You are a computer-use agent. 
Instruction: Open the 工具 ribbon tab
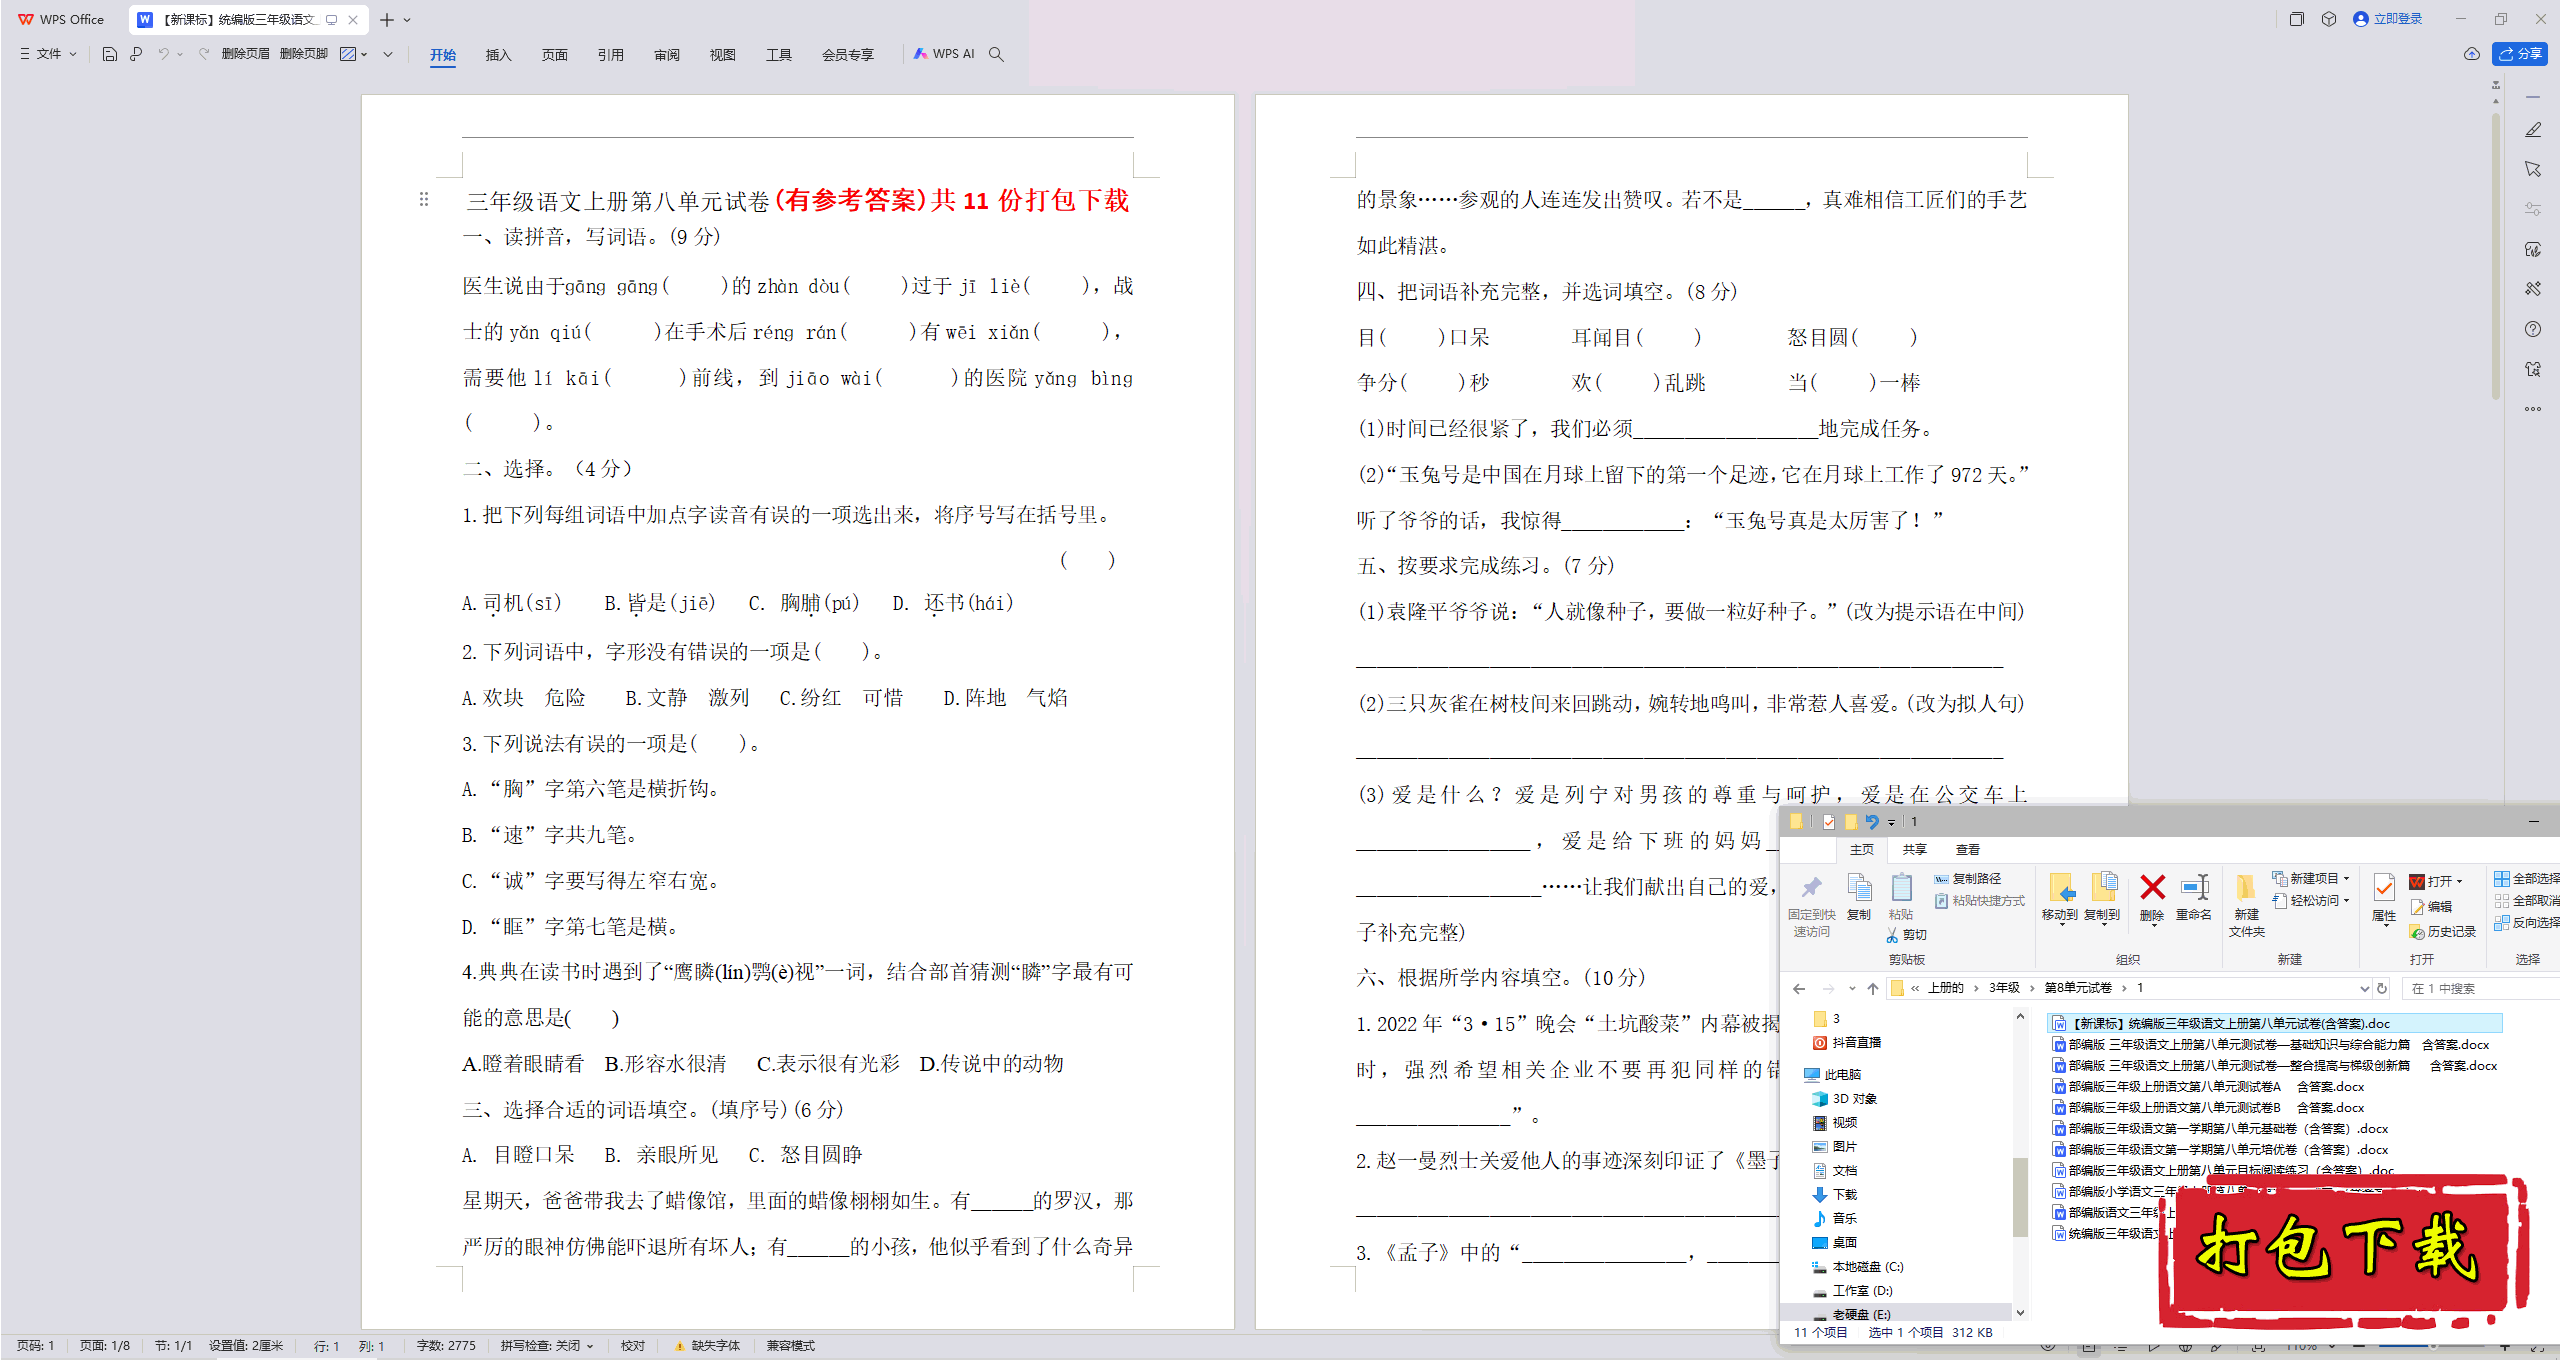pyautogui.click(x=778, y=55)
